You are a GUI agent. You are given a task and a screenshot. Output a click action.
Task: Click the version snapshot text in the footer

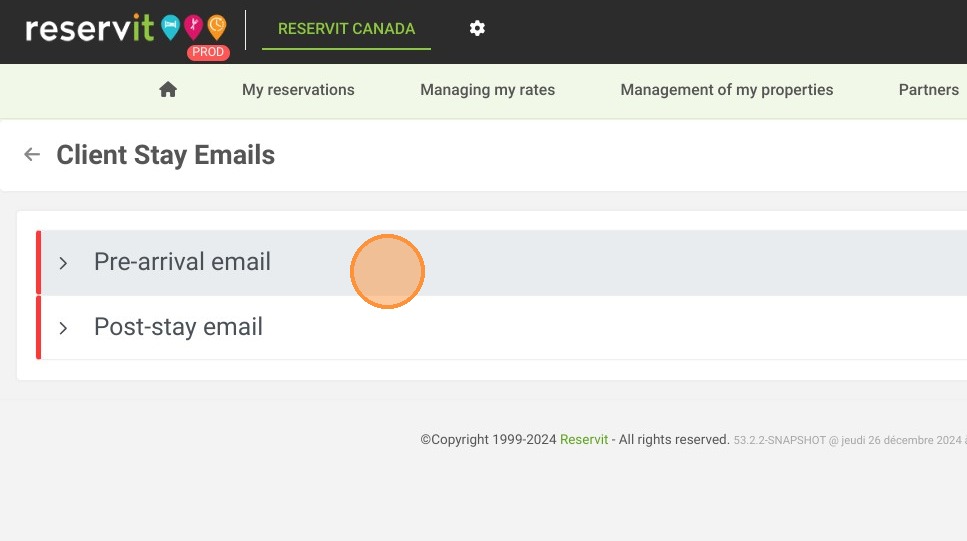pos(850,440)
